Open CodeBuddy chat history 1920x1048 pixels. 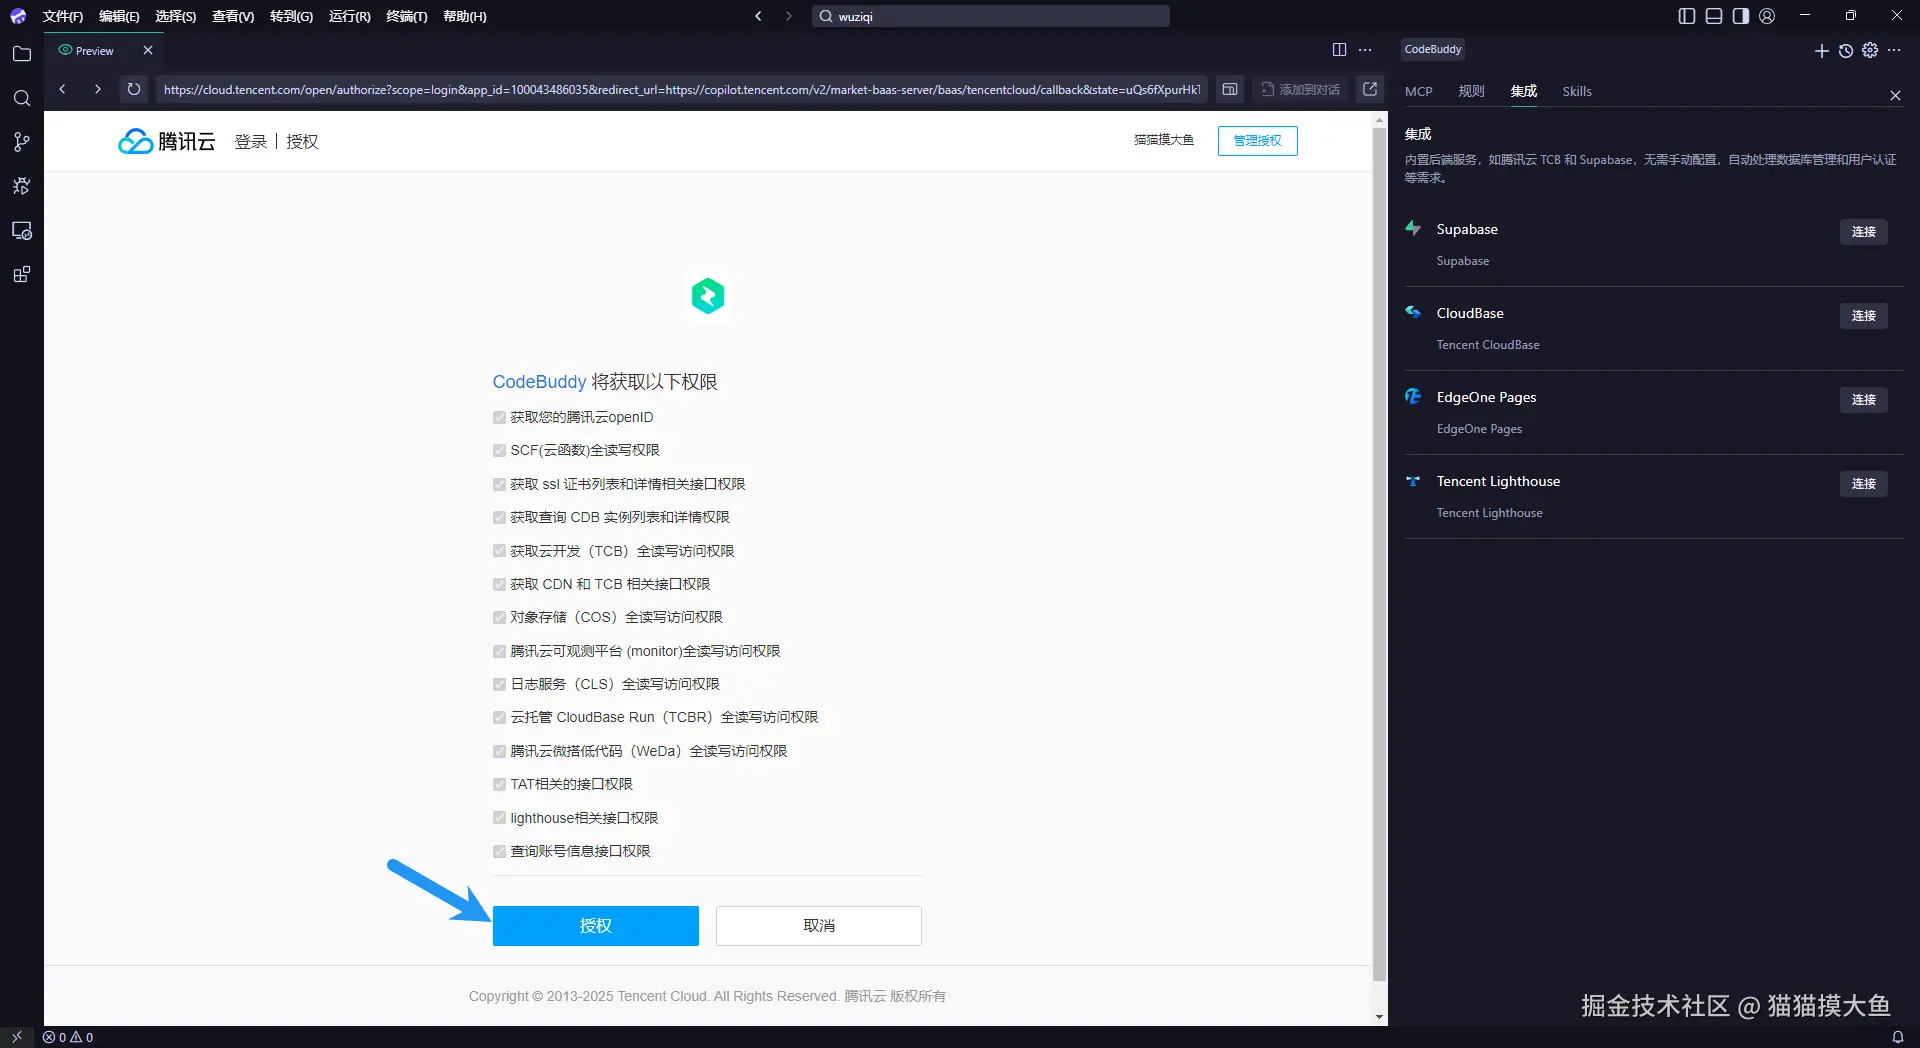(1846, 50)
